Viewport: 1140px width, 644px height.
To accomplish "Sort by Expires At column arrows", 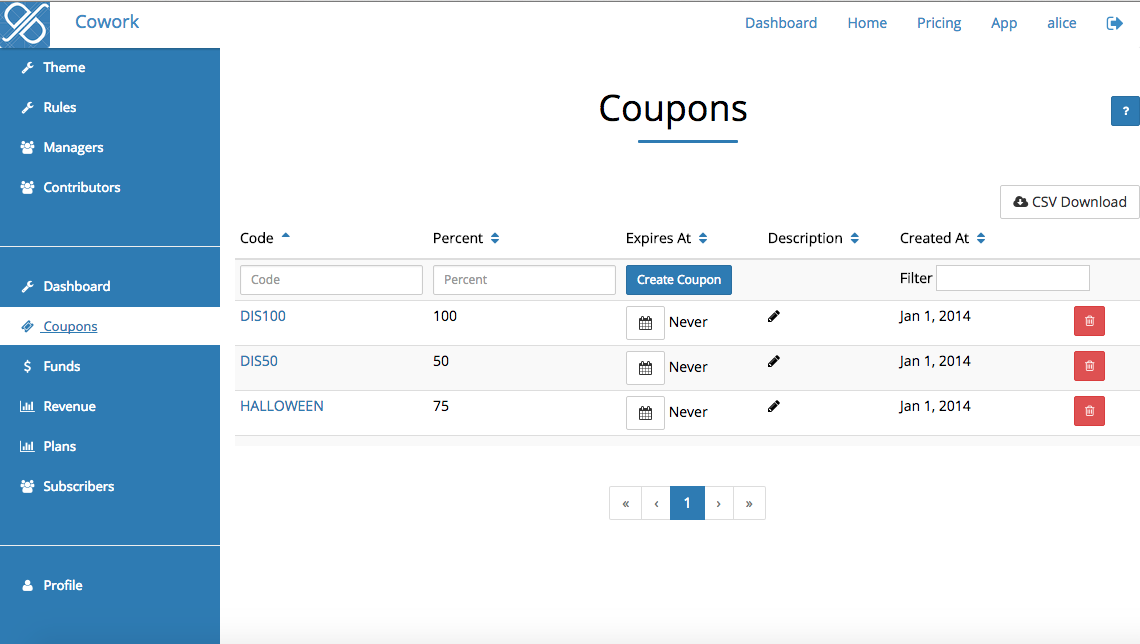I will point(703,238).
